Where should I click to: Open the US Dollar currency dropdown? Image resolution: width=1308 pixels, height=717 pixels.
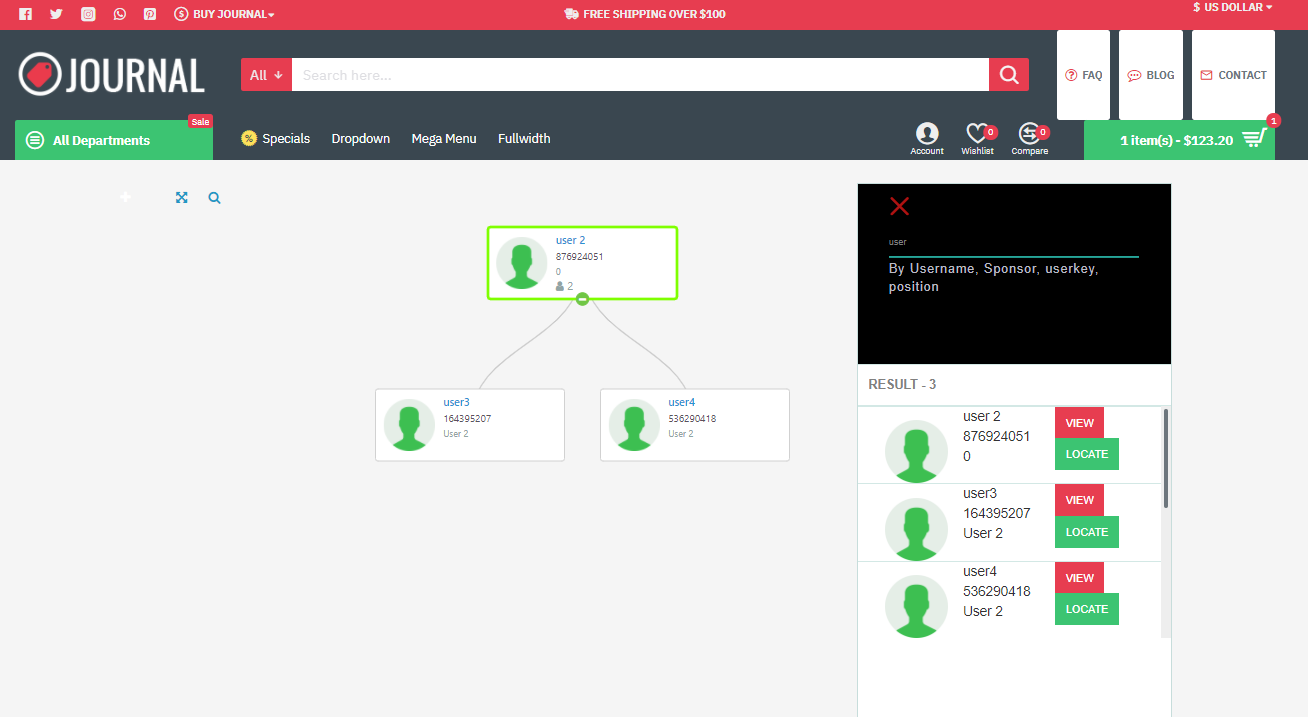1232,7
